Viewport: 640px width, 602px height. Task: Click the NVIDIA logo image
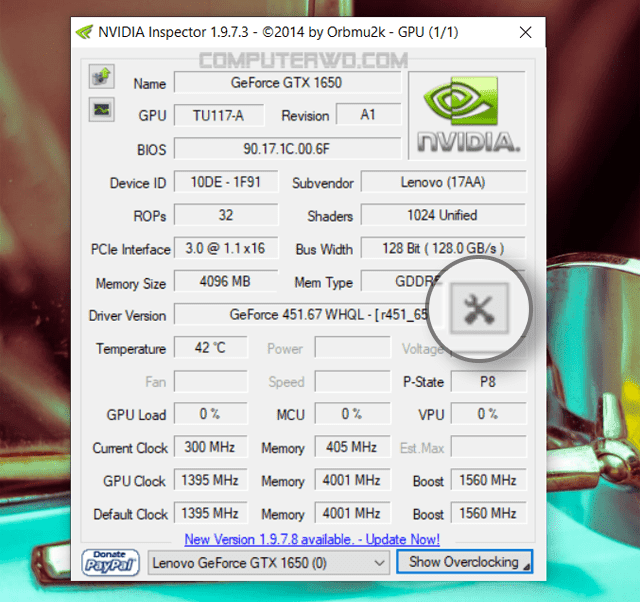click(x=467, y=116)
